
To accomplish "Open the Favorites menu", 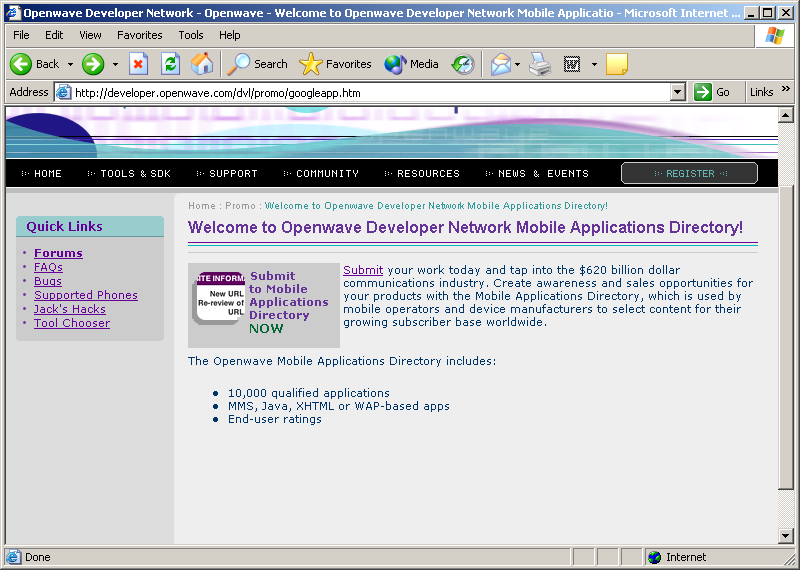I will click(x=140, y=35).
